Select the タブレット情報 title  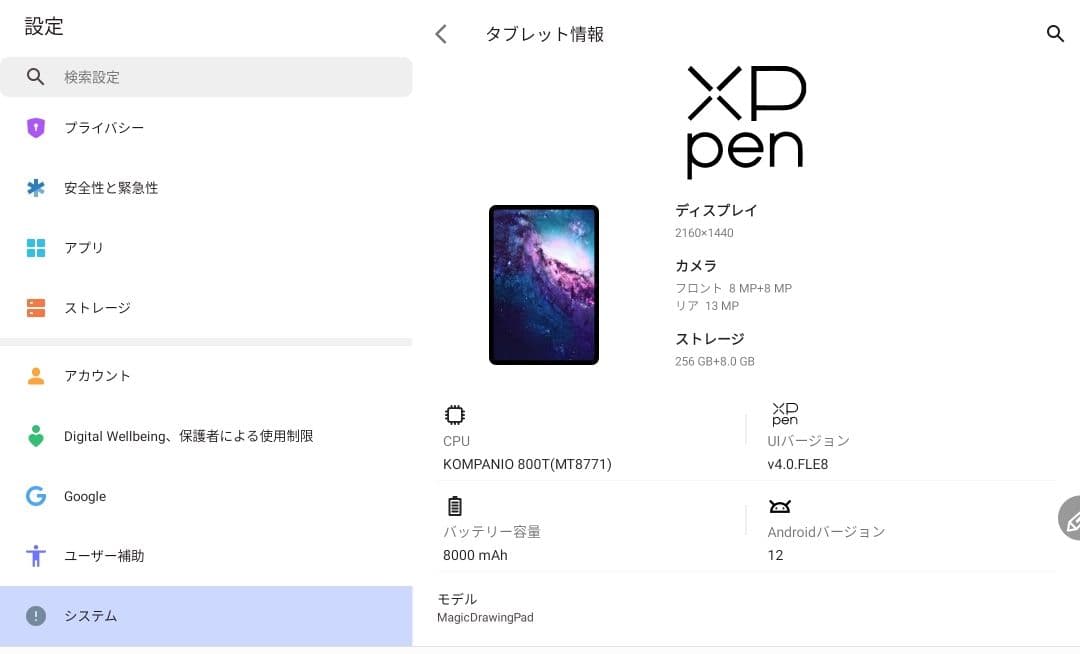[x=544, y=33]
